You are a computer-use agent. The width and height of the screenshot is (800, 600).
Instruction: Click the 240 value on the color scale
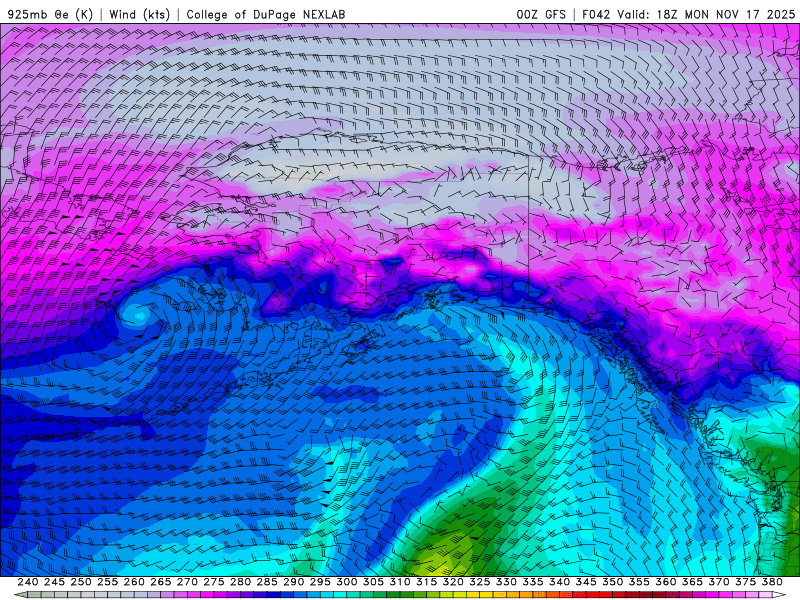[28, 582]
